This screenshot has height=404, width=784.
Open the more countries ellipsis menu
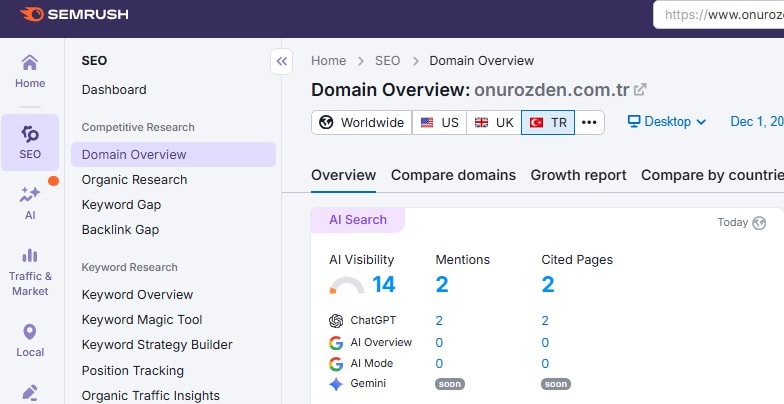coord(589,123)
